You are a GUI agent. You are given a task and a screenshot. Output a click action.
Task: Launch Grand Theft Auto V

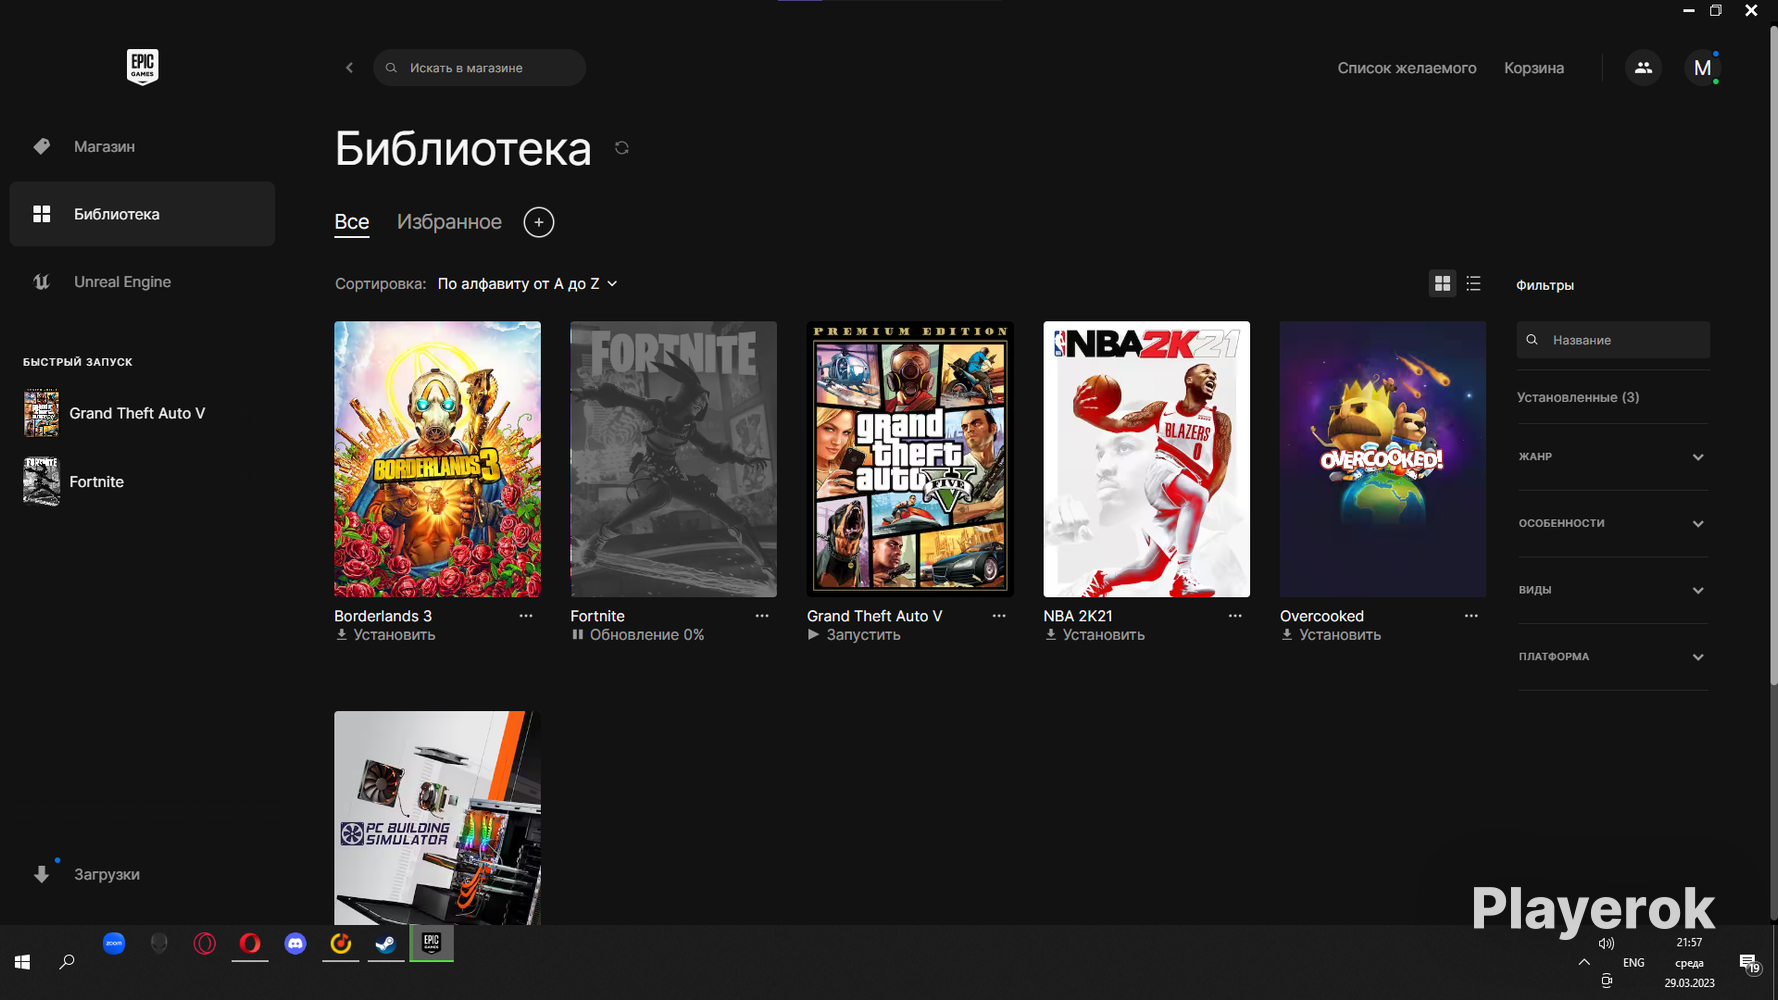854,635
